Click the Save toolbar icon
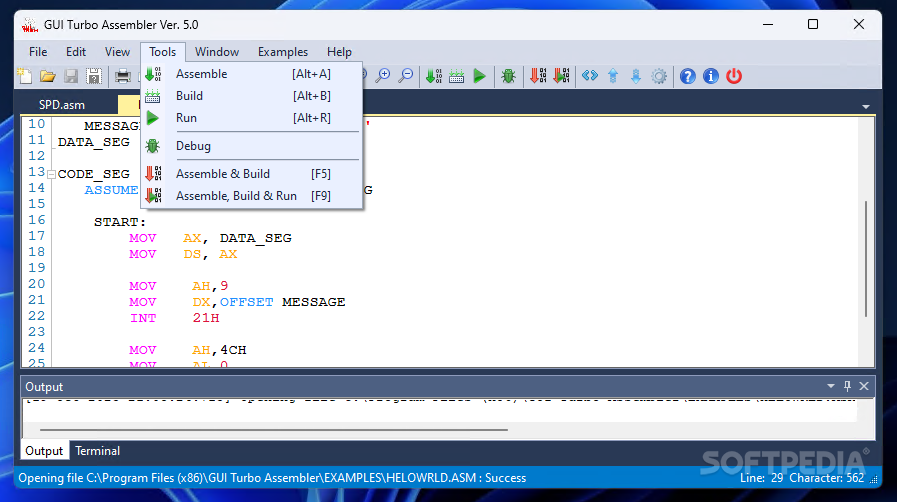This screenshot has height=502, width=897. (x=71, y=75)
